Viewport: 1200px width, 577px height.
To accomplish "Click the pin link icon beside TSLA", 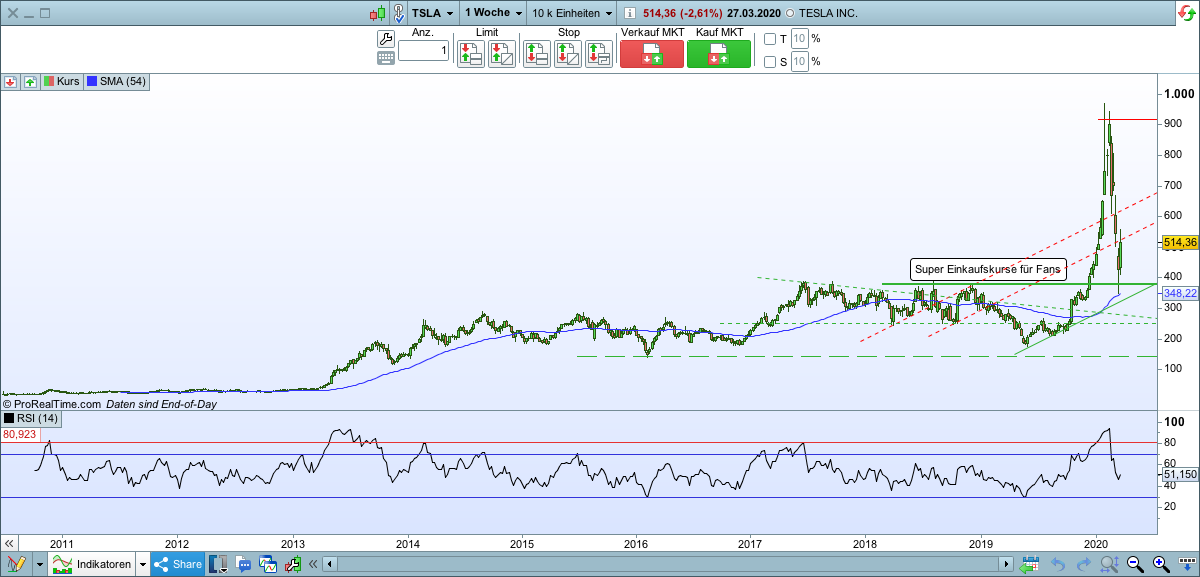I will click(x=399, y=13).
